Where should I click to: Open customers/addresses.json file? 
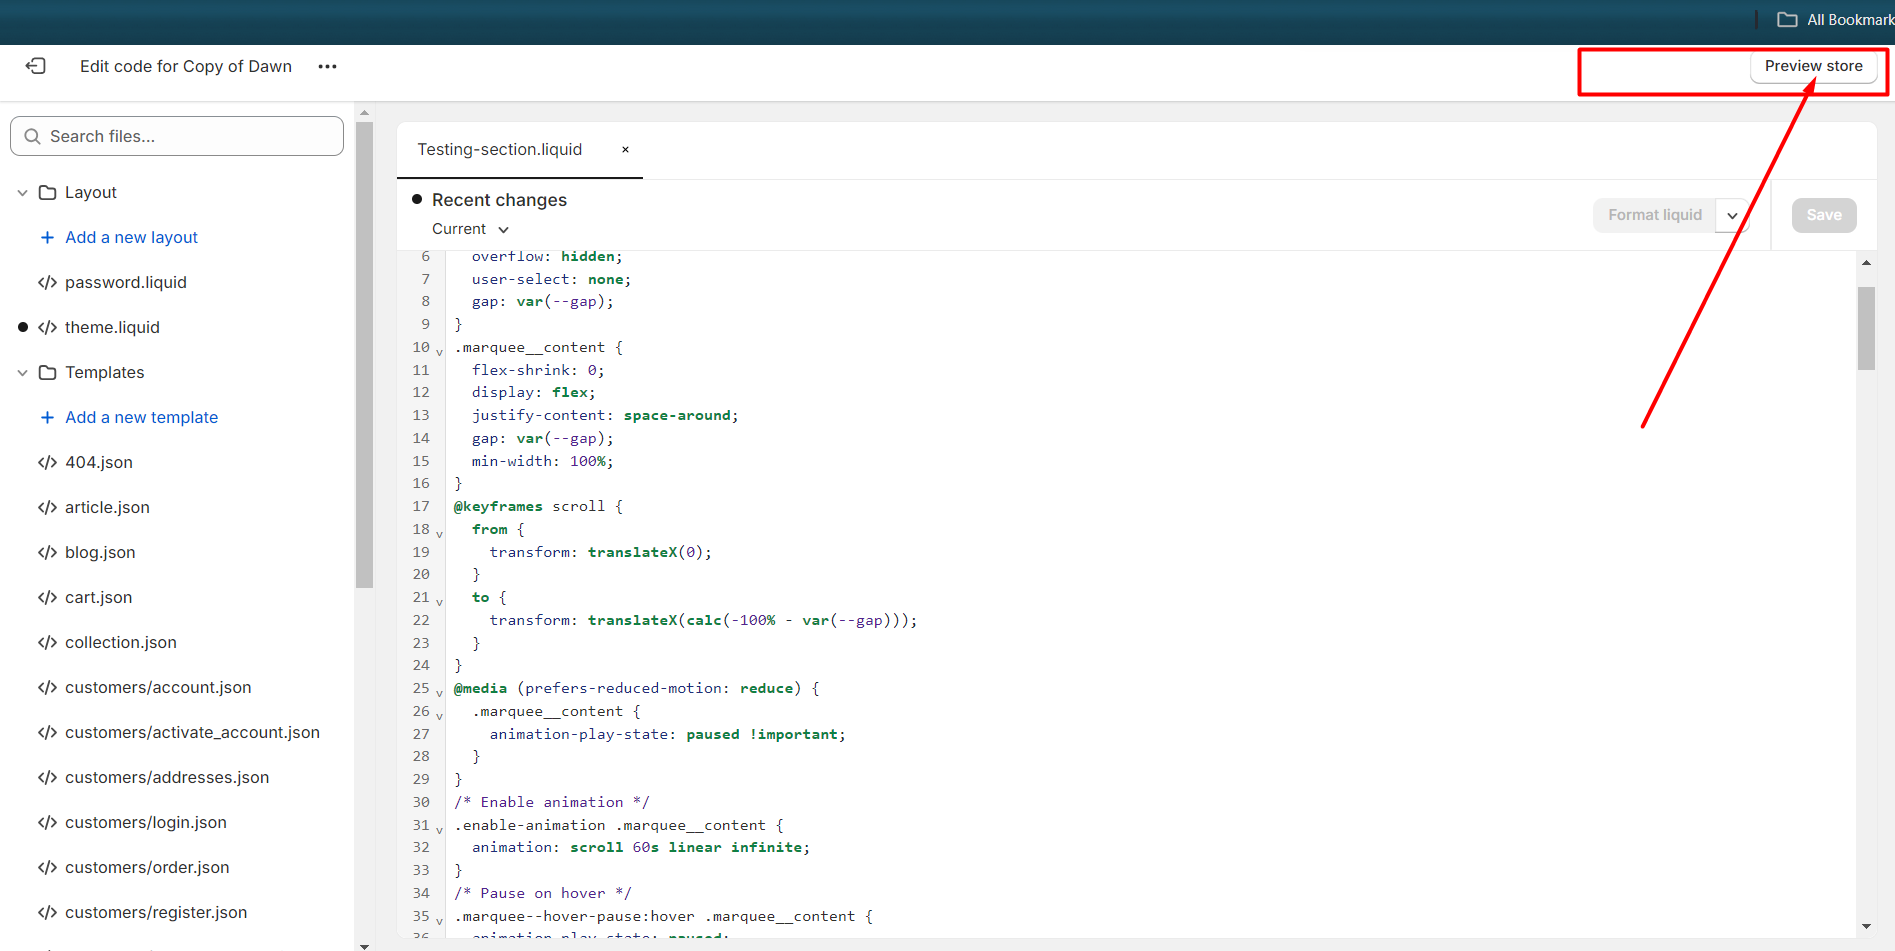pyautogui.click(x=167, y=777)
